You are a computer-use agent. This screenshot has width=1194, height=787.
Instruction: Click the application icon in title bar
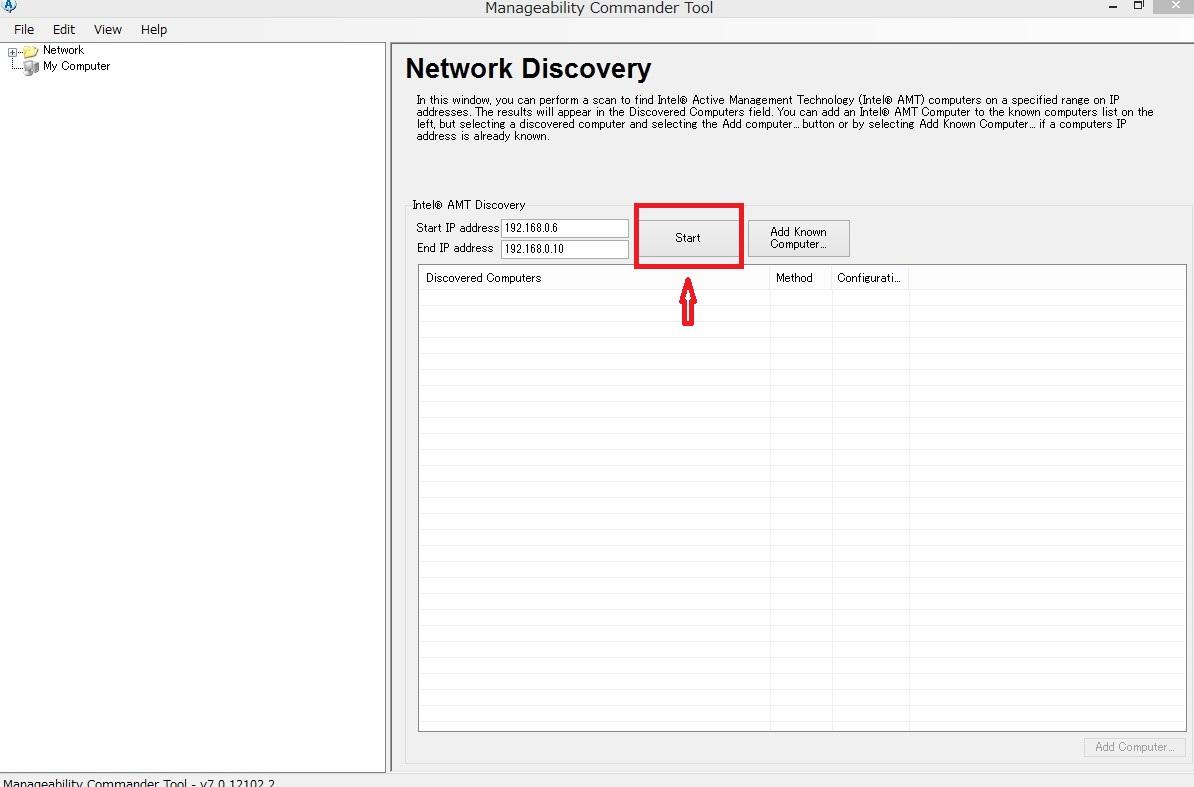click(x=9, y=6)
